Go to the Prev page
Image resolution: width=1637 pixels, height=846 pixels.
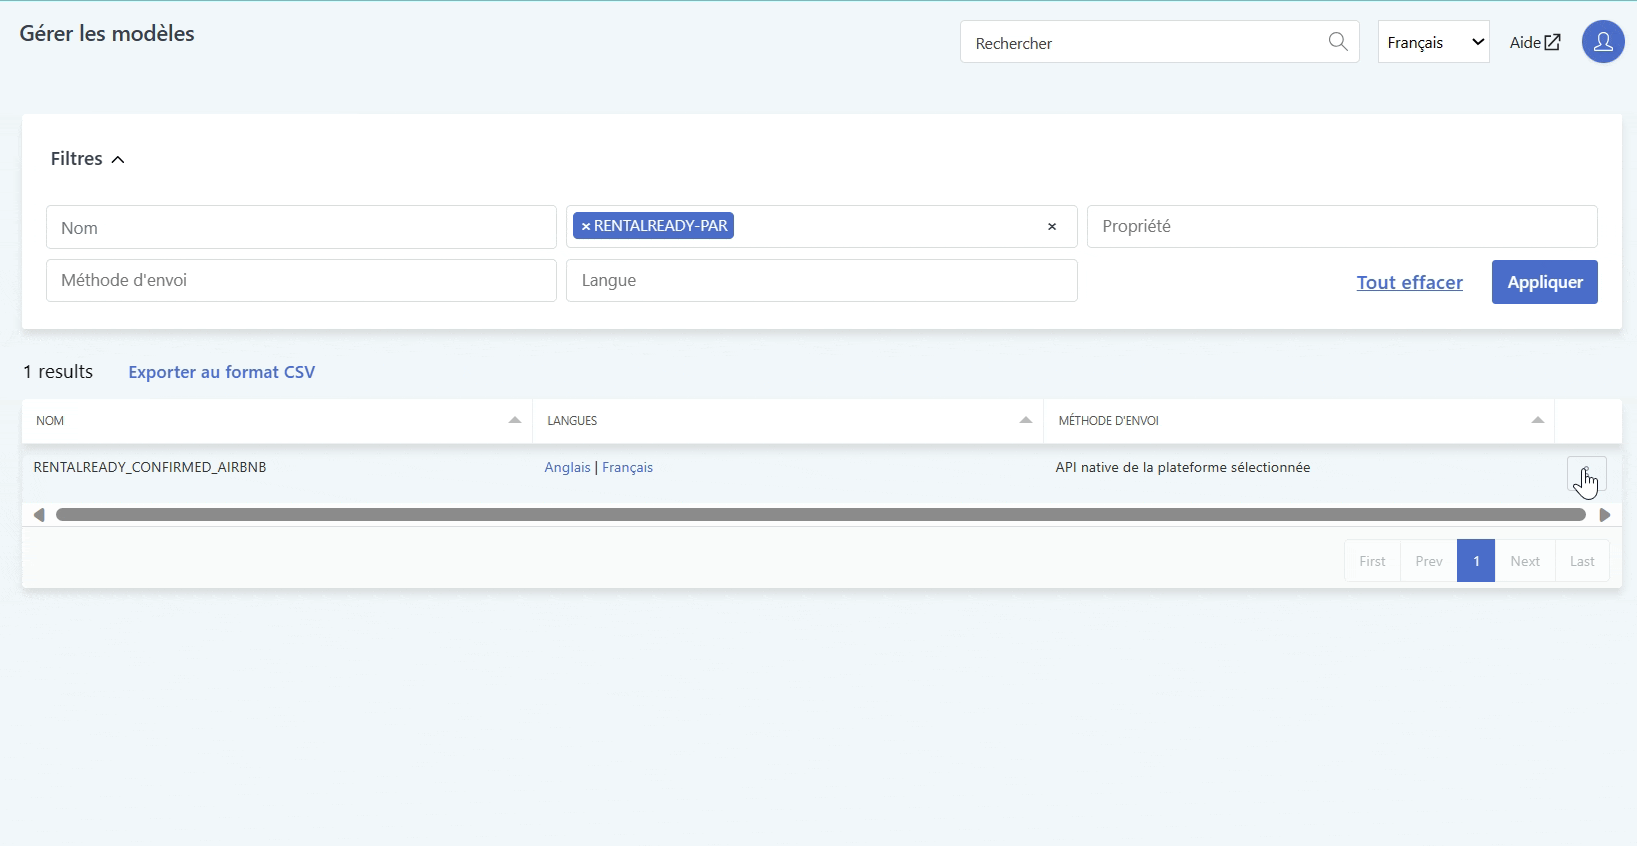[x=1429, y=561]
